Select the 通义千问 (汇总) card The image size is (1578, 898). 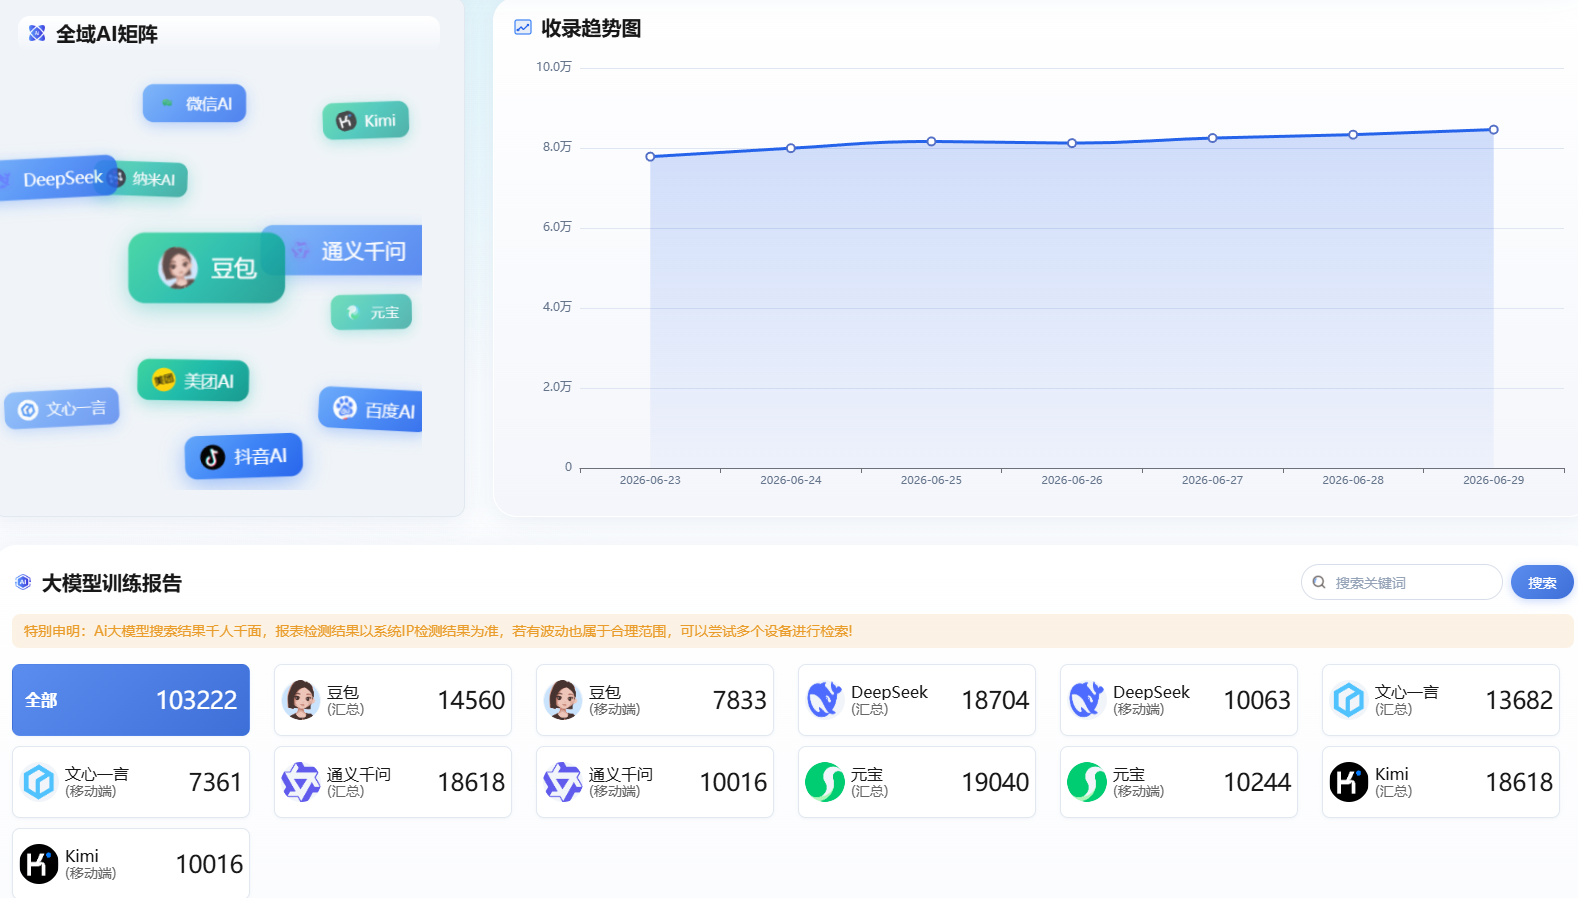pyautogui.click(x=393, y=782)
